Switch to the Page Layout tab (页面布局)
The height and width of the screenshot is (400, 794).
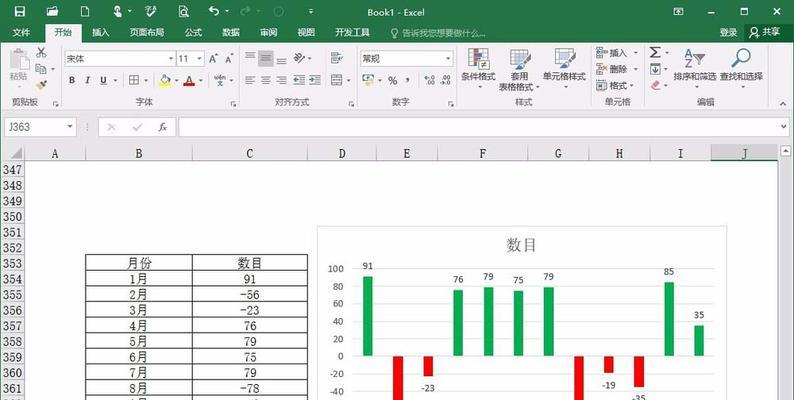[x=147, y=32]
